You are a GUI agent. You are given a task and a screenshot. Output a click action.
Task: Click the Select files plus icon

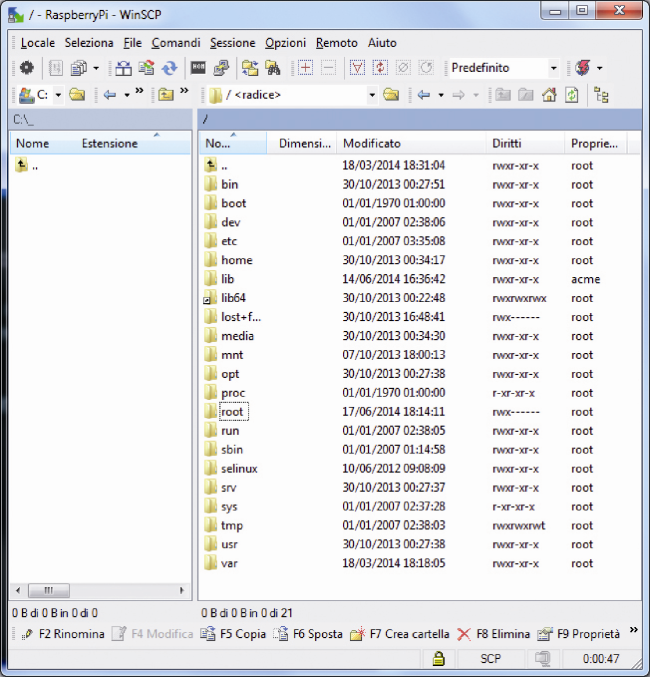point(305,68)
